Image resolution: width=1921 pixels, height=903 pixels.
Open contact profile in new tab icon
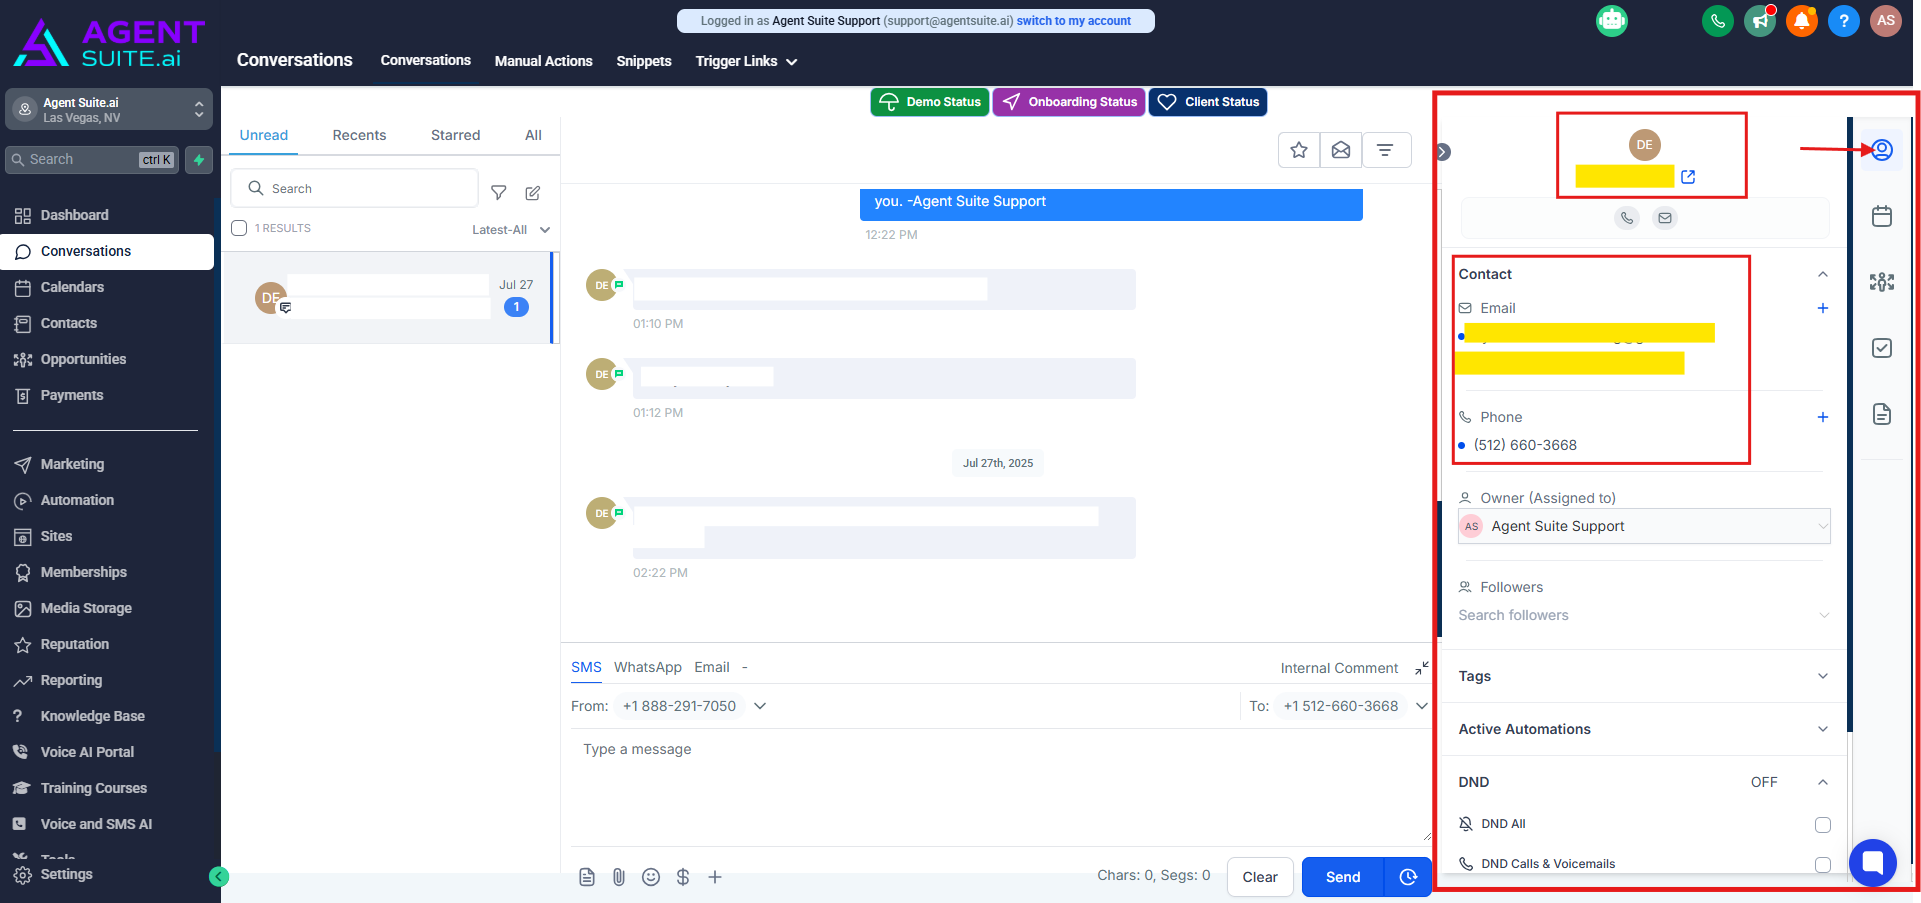click(1688, 177)
